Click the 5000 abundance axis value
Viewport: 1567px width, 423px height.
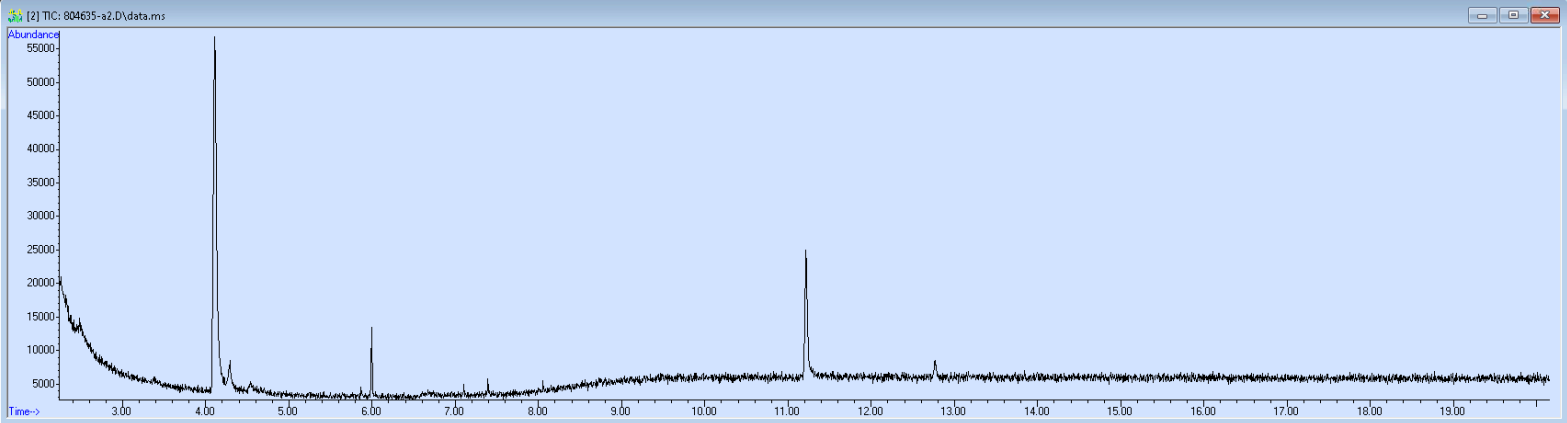click(42, 383)
